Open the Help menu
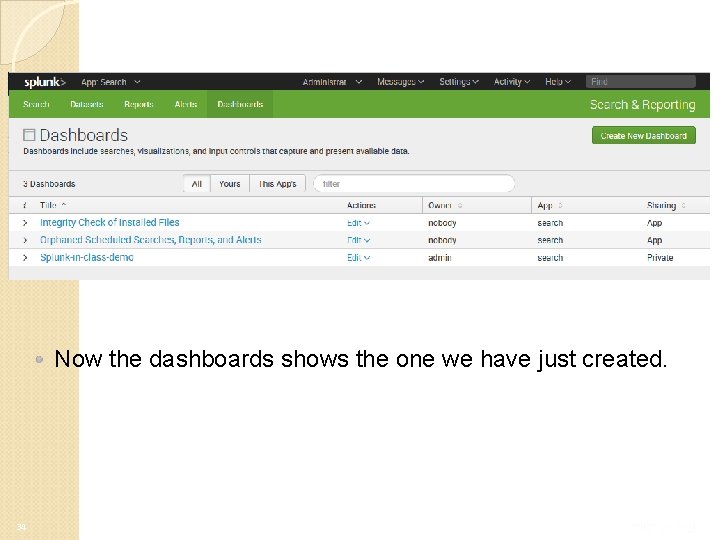Viewport: 720px width, 540px height. (558, 82)
